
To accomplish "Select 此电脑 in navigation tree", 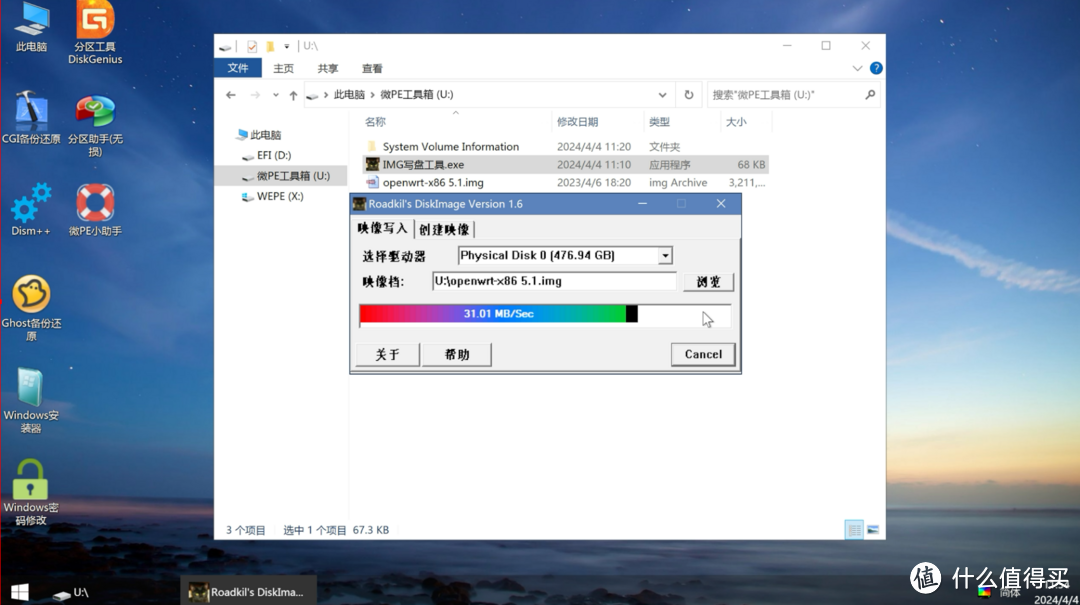I will 258,135.
